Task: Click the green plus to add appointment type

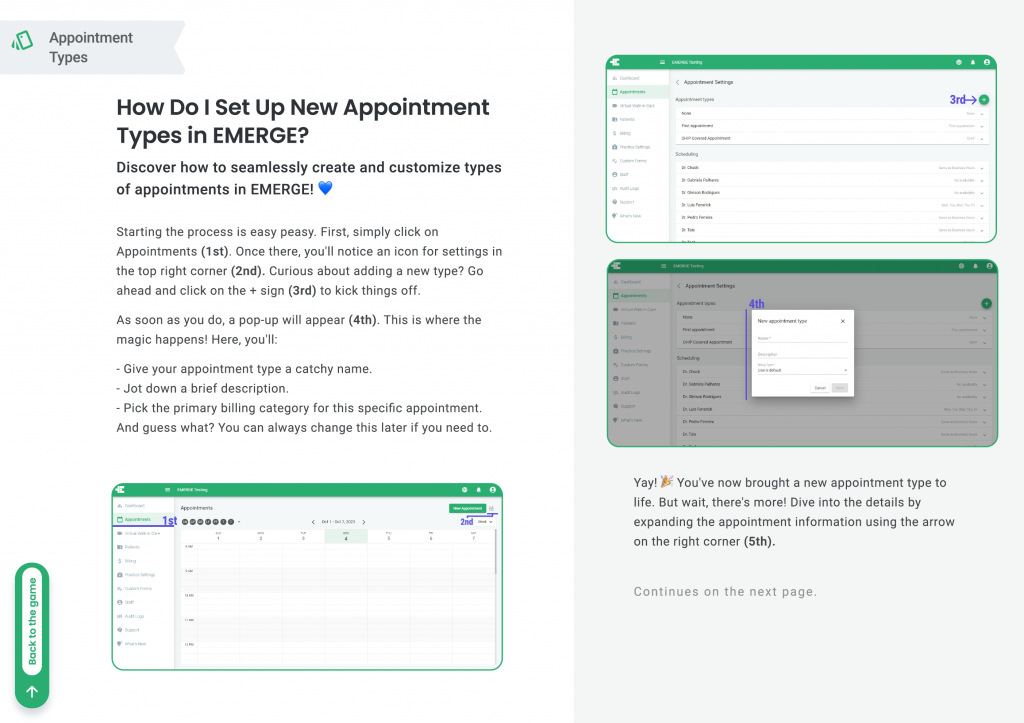Action: 984,100
